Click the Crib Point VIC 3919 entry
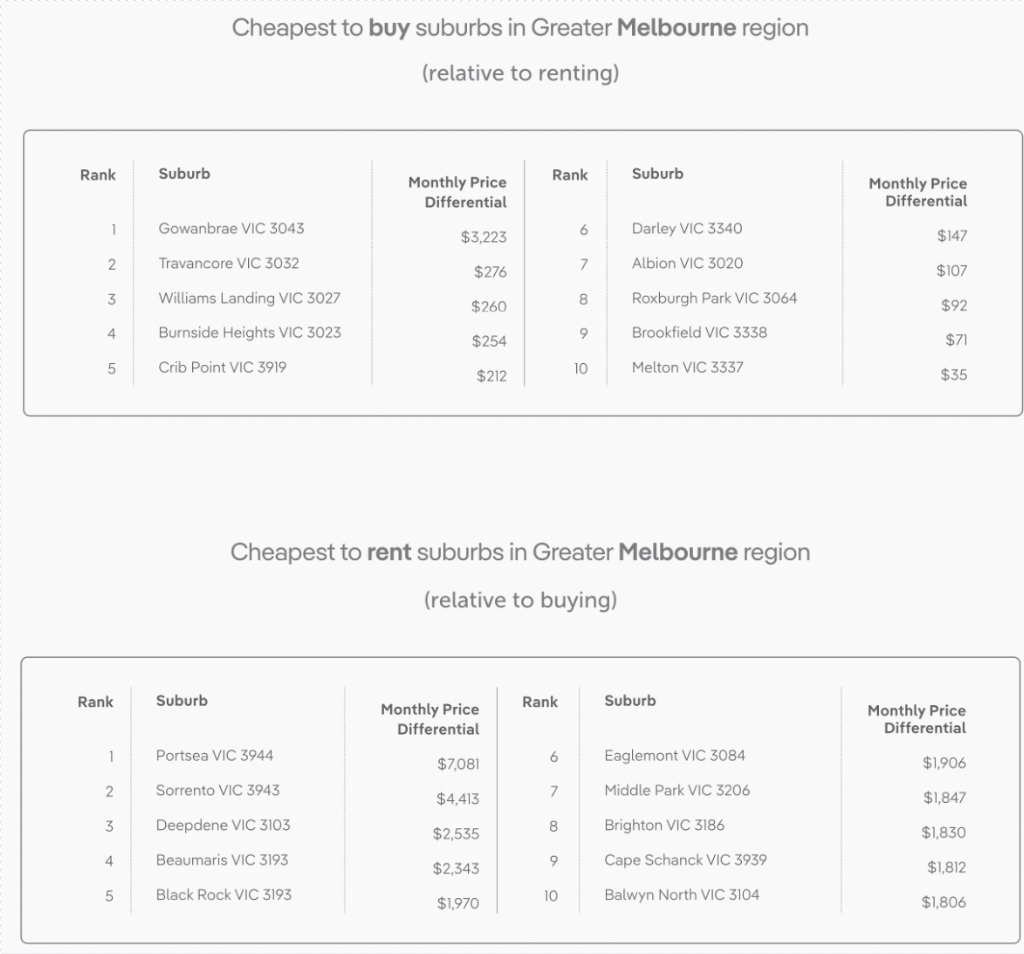Viewport: 1024px width, 954px height. click(222, 367)
